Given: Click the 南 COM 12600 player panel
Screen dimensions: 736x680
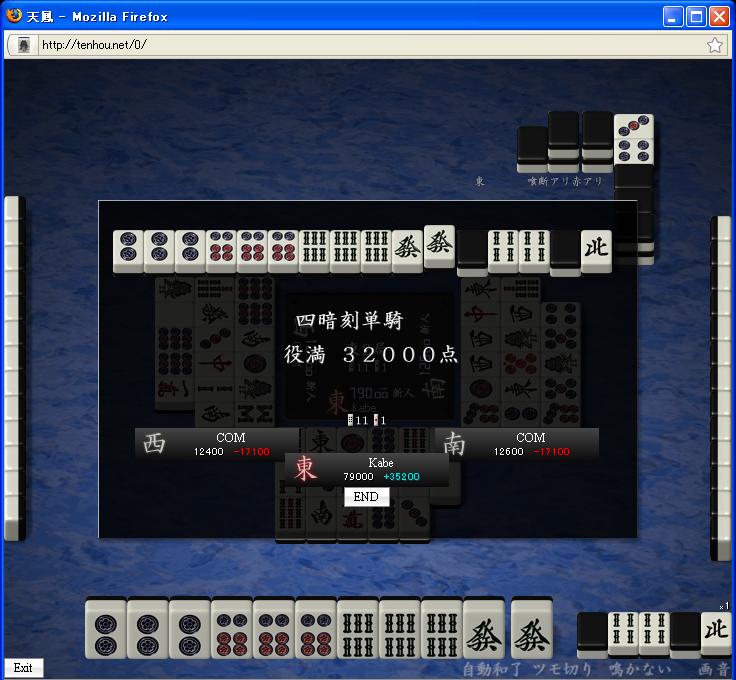Looking at the screenshot, I should pos(517,444).
